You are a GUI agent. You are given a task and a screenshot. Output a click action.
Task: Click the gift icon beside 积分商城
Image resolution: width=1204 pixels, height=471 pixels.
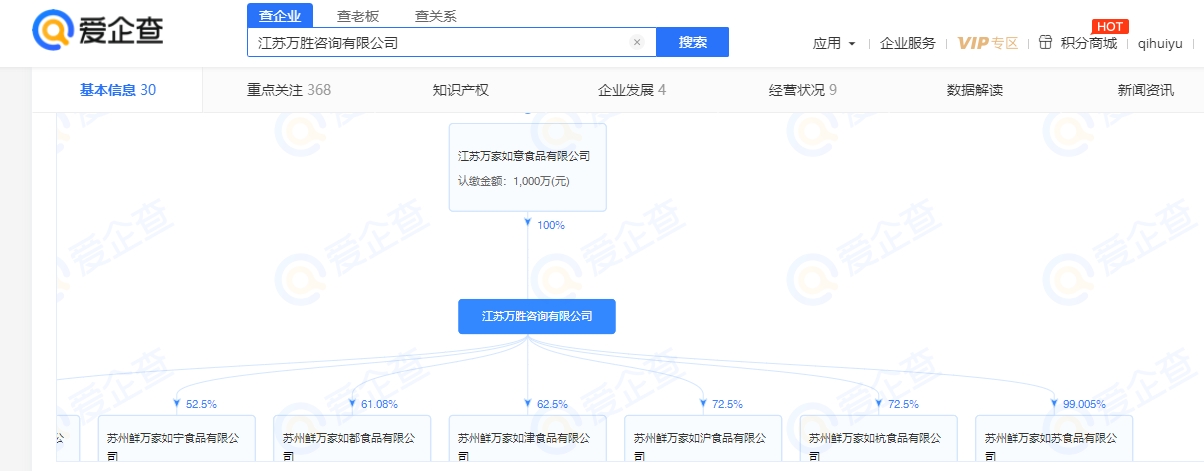pyautogui.click(x=1046, y=43)
